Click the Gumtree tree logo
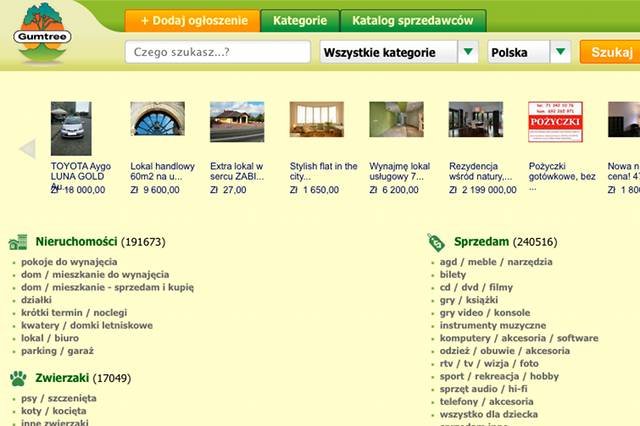The height and width of the screenshot is (426, 640). [42, 33]
